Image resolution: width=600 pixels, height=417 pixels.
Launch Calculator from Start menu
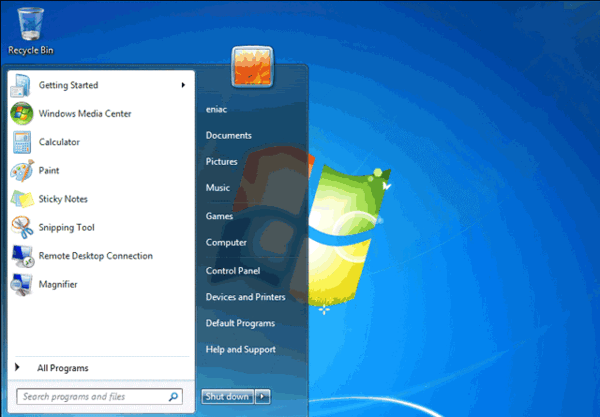point(101,142)
